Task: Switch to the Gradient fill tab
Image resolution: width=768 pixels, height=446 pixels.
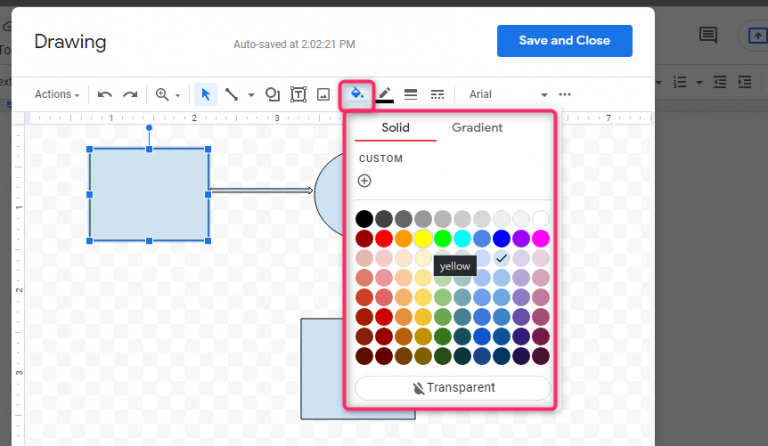Action: (x=477, y=128)
